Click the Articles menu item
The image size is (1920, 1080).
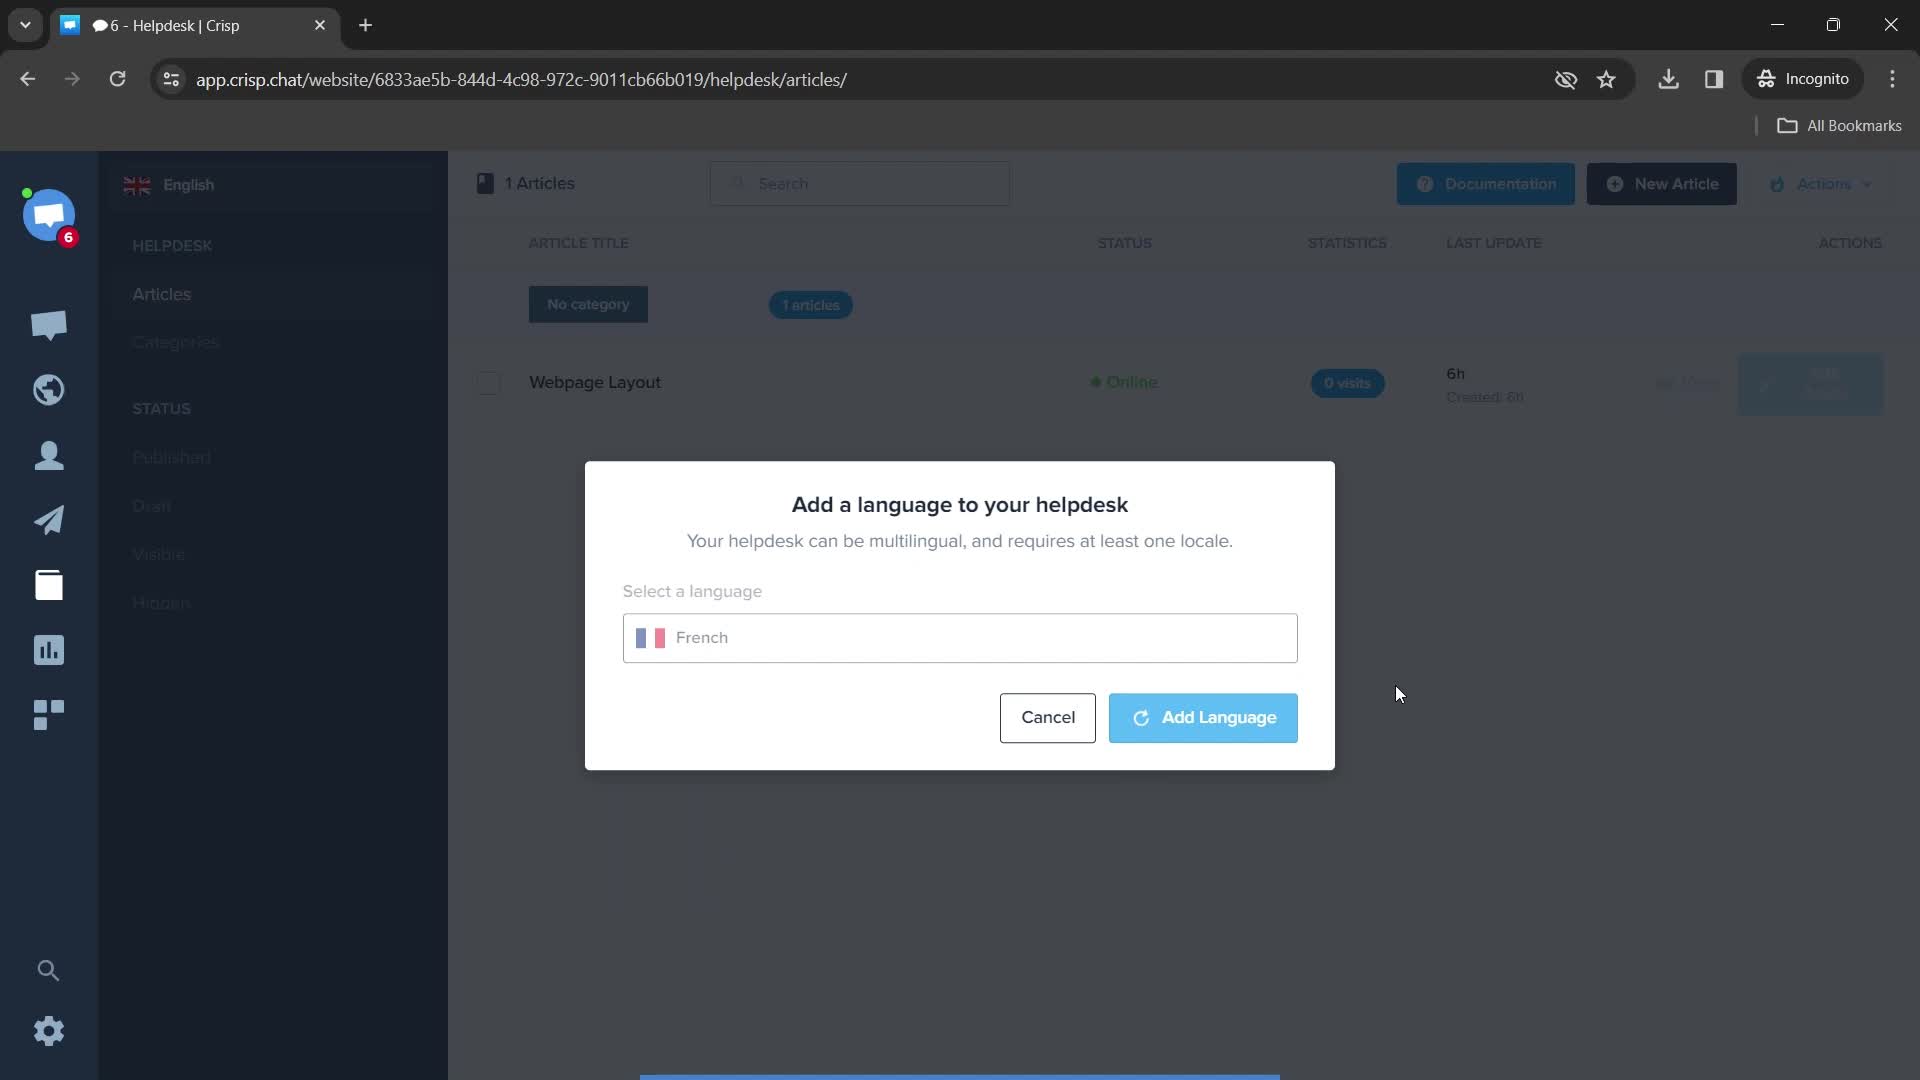[x=162, y=293]
